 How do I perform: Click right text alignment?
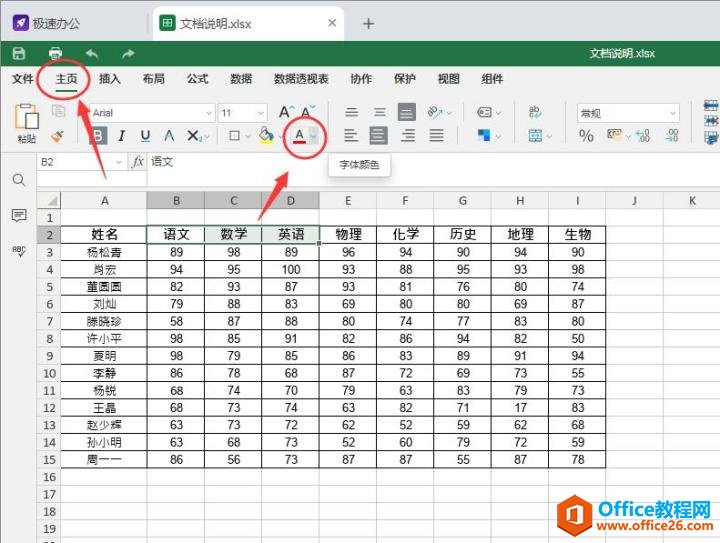(408, 136)
